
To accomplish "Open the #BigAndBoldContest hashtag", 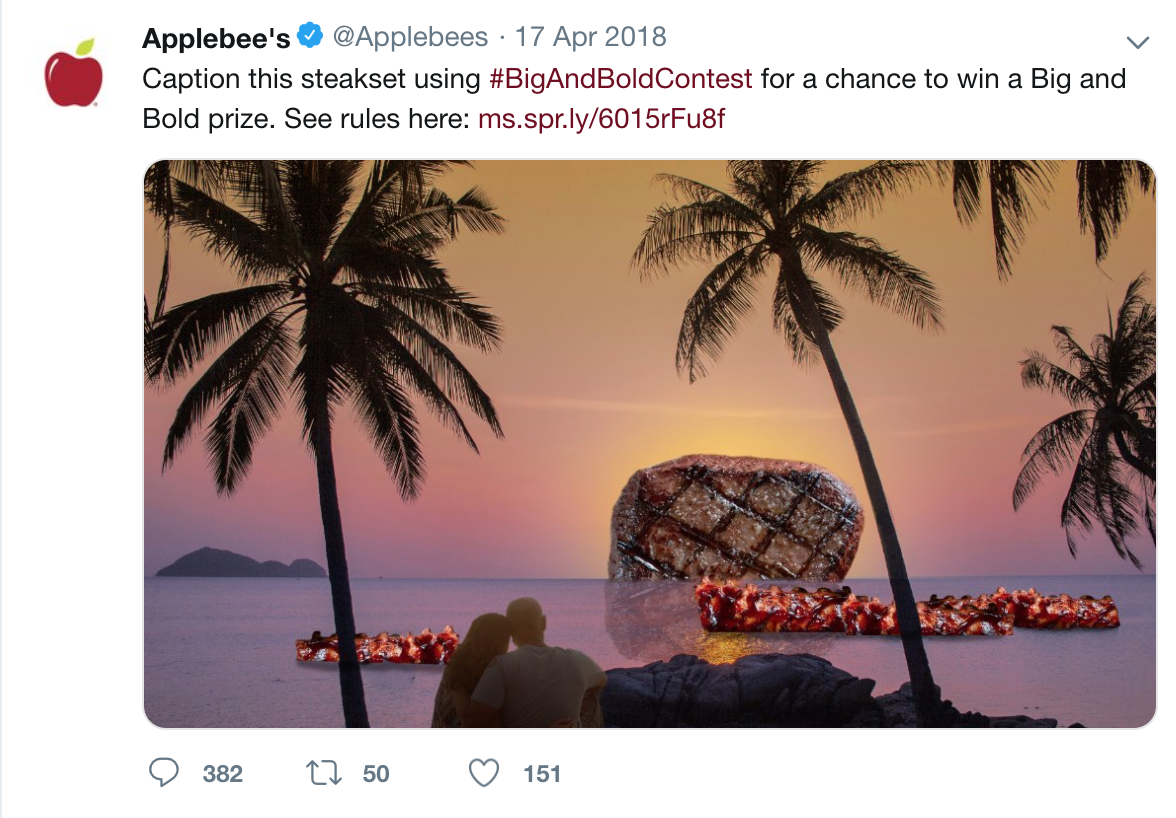I will point(620,79).
